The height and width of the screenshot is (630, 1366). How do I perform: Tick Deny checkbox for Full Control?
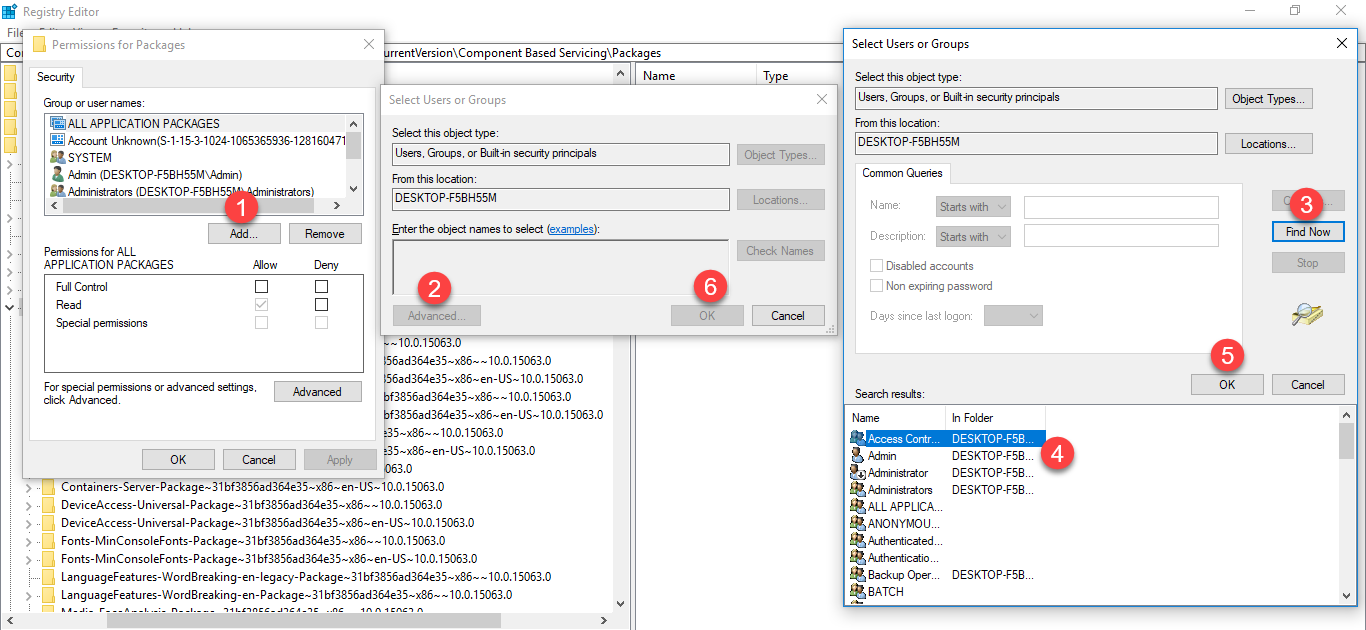tap(322, 287)
